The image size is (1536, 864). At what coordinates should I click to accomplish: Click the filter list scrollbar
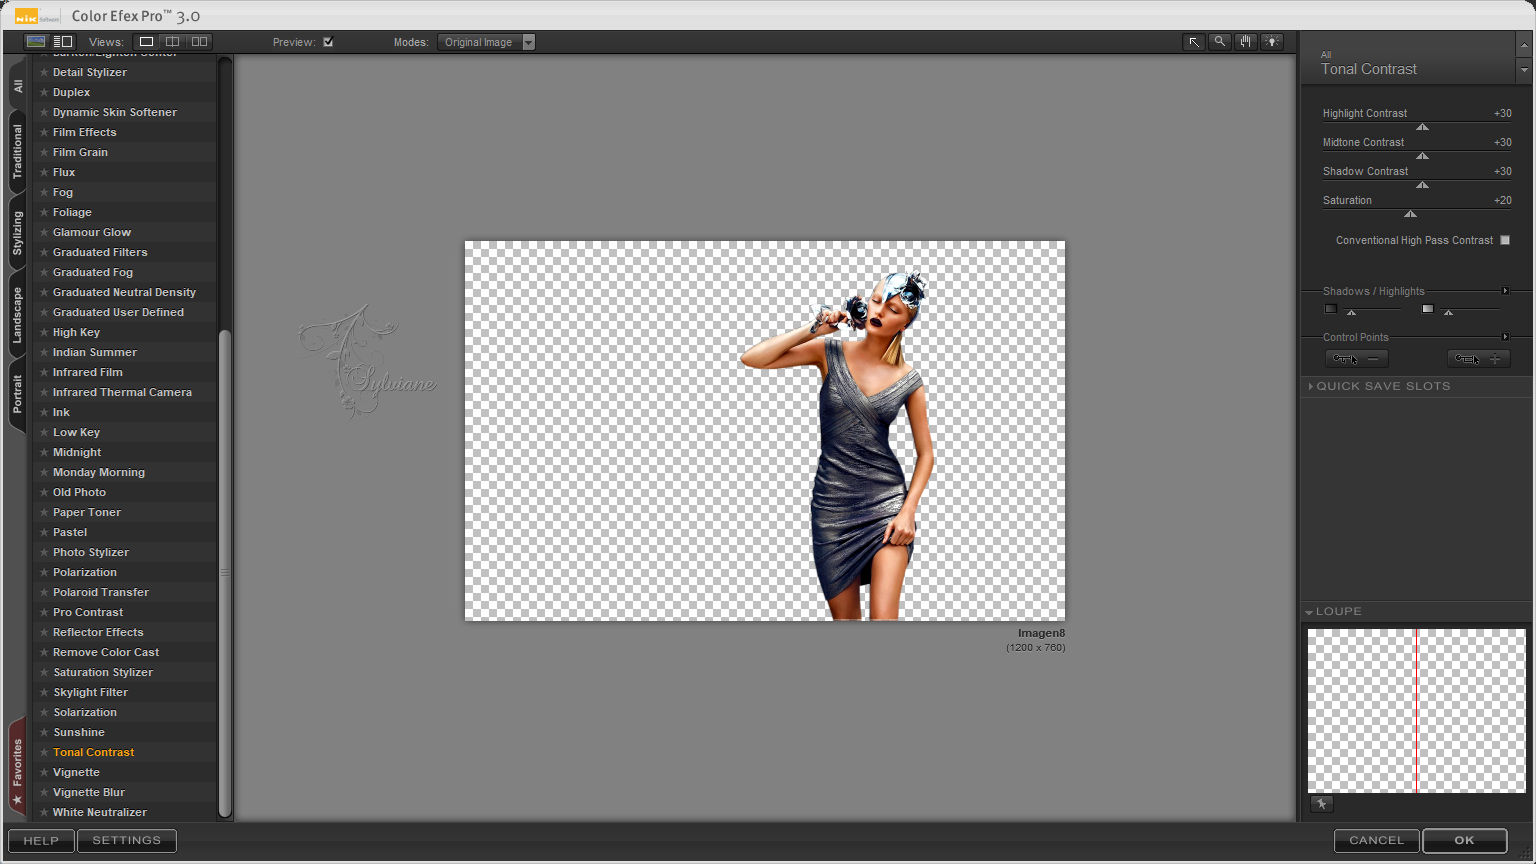coord(225,572)
